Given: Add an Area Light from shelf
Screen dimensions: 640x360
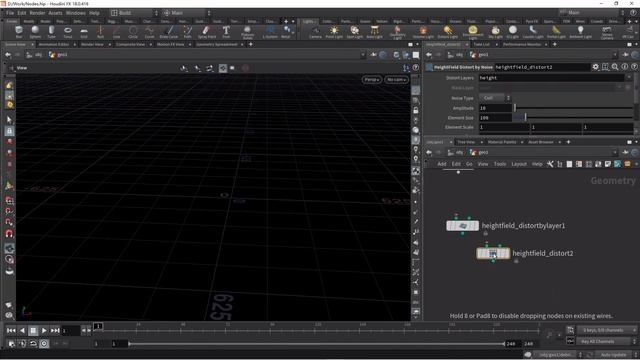Looking at the screenshot, I should [374, 31].
